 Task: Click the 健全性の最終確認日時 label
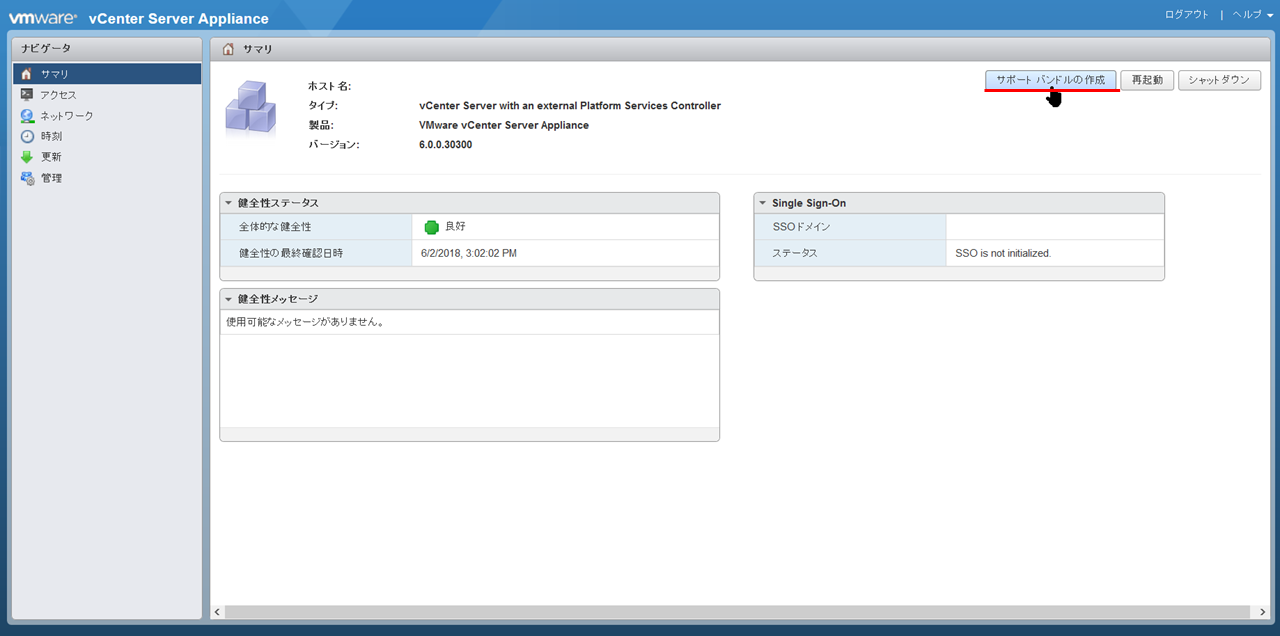[x=291, y=253]
